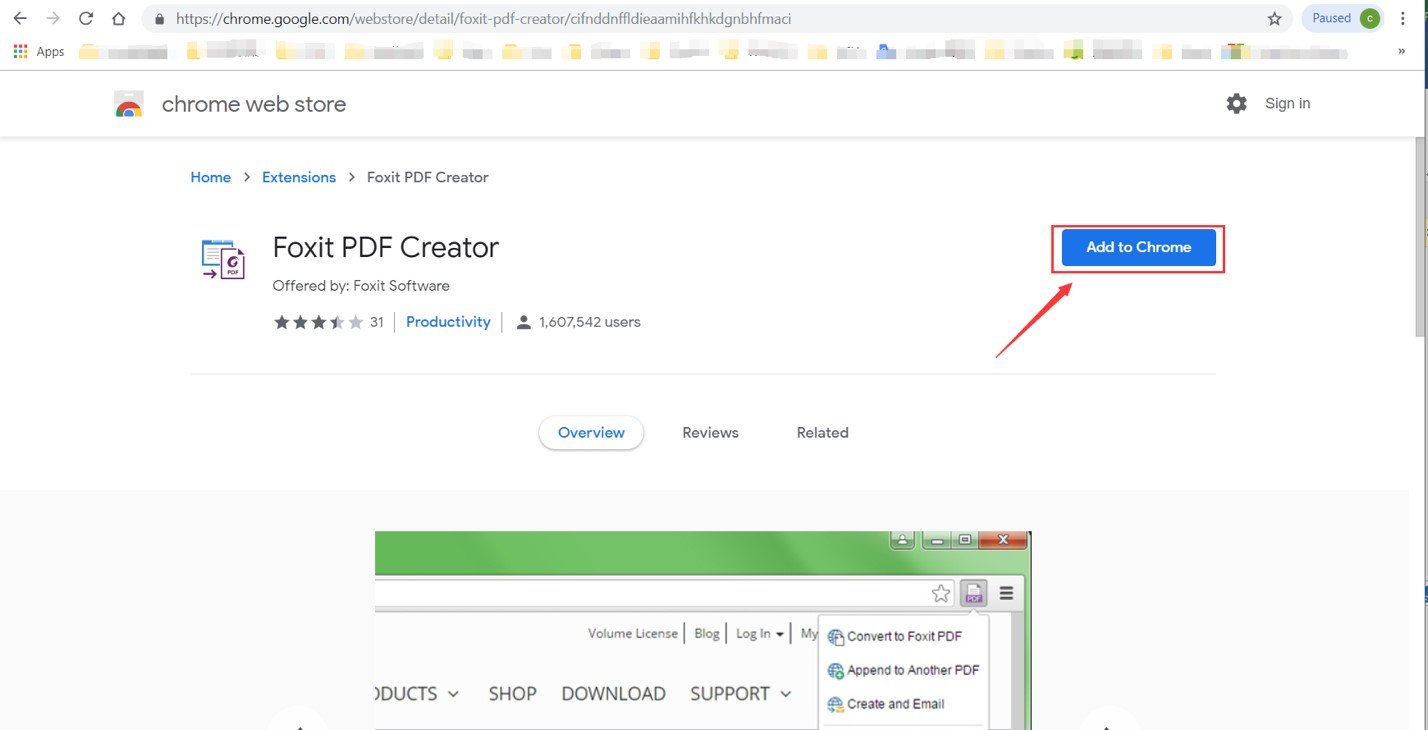Click the browser Forward arrow

coord(53,18)
